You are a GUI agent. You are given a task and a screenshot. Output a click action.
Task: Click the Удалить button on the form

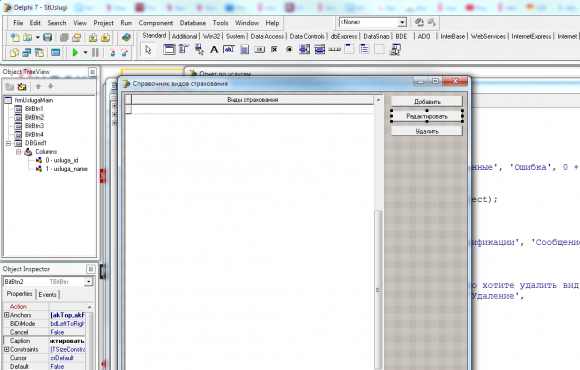point(427,131)
